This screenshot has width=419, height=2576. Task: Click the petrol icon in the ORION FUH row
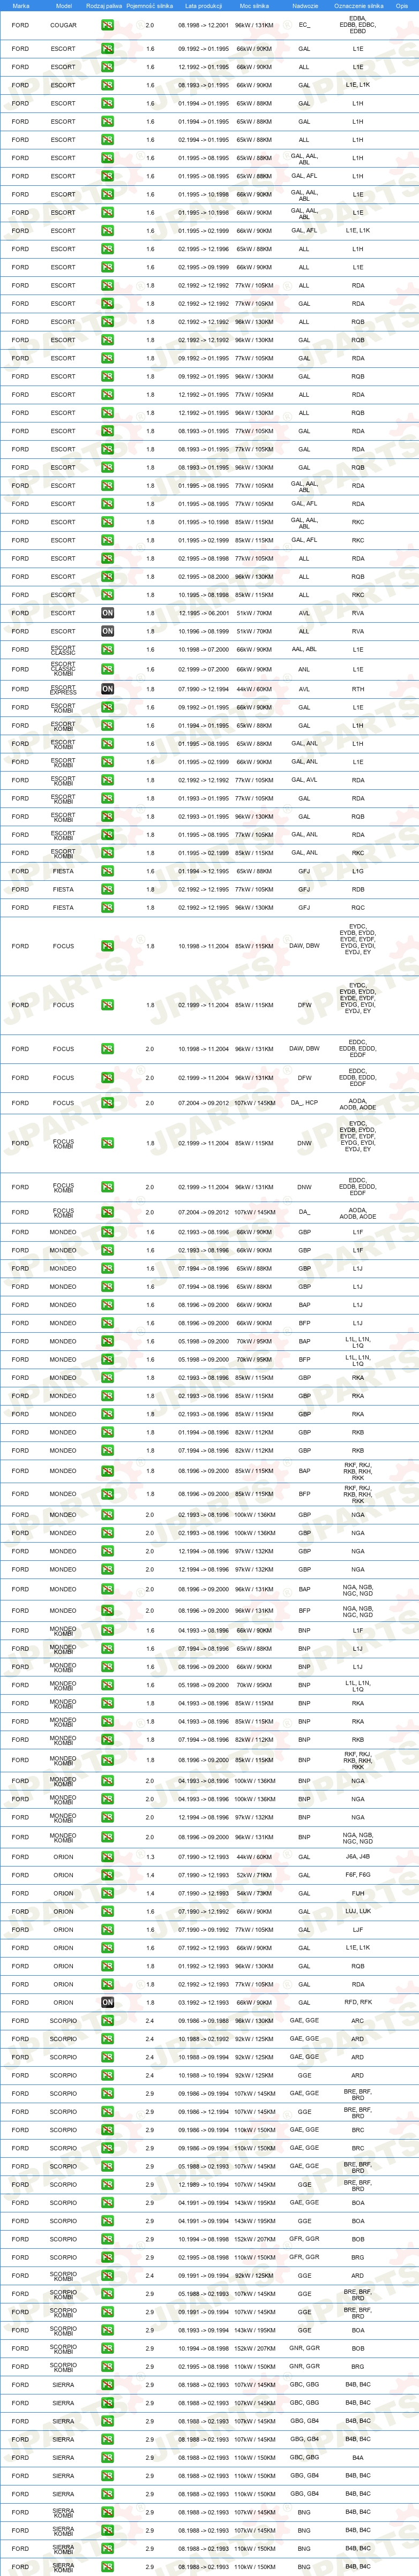(107, 1893)
